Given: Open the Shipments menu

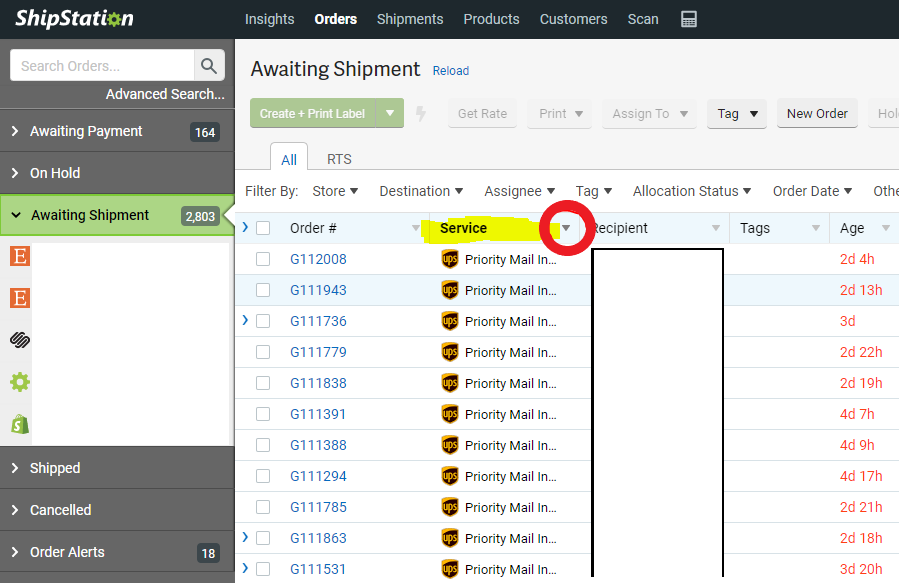Looking at the screenshot, I should (x=410, y=19).
